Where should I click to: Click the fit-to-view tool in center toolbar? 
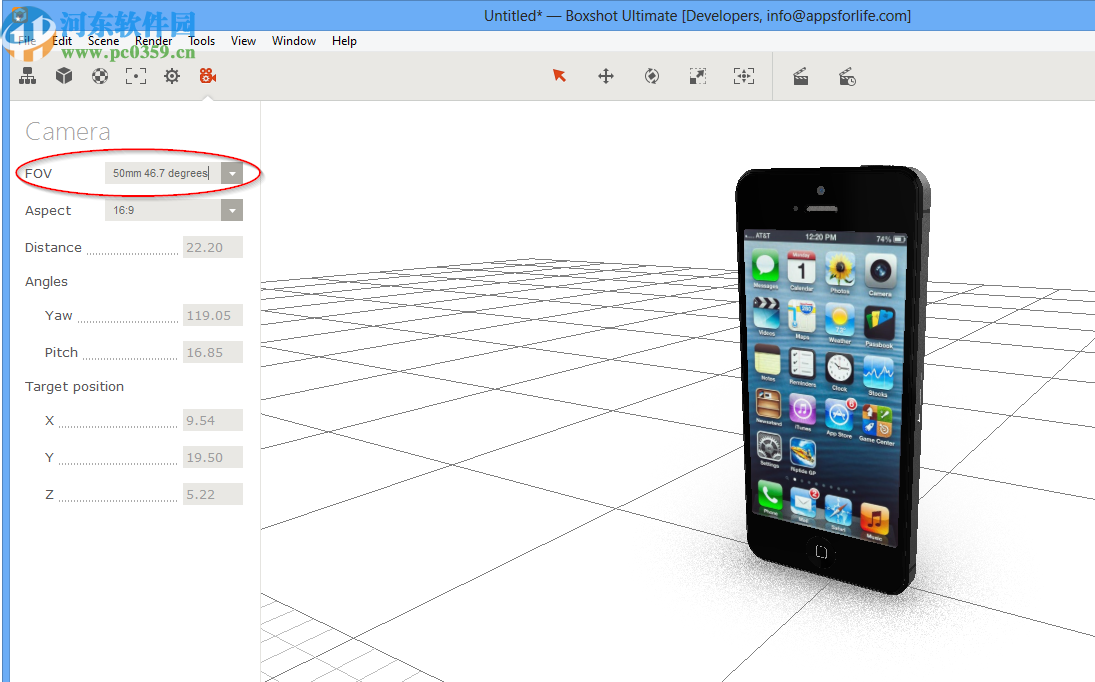tap(743, 76)
